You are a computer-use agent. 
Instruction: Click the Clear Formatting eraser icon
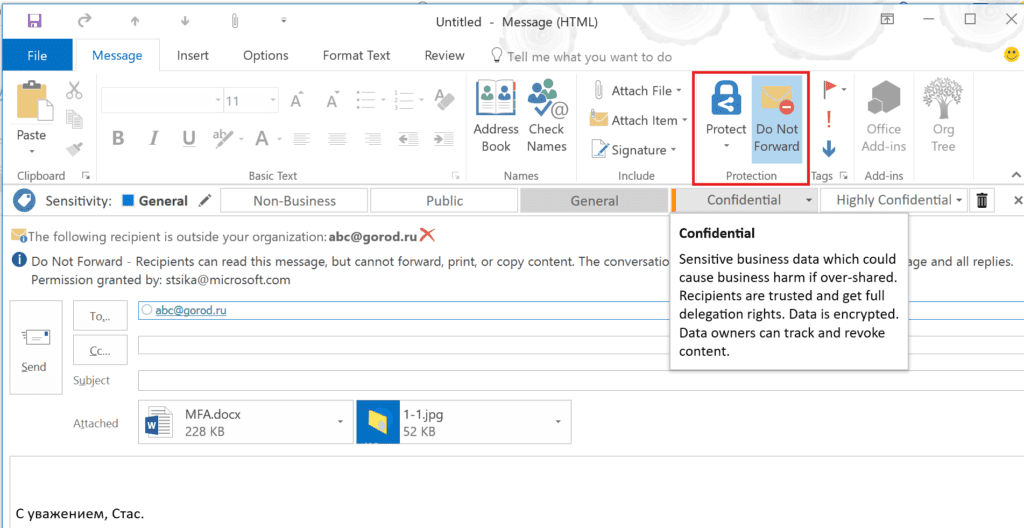[444, 98]
